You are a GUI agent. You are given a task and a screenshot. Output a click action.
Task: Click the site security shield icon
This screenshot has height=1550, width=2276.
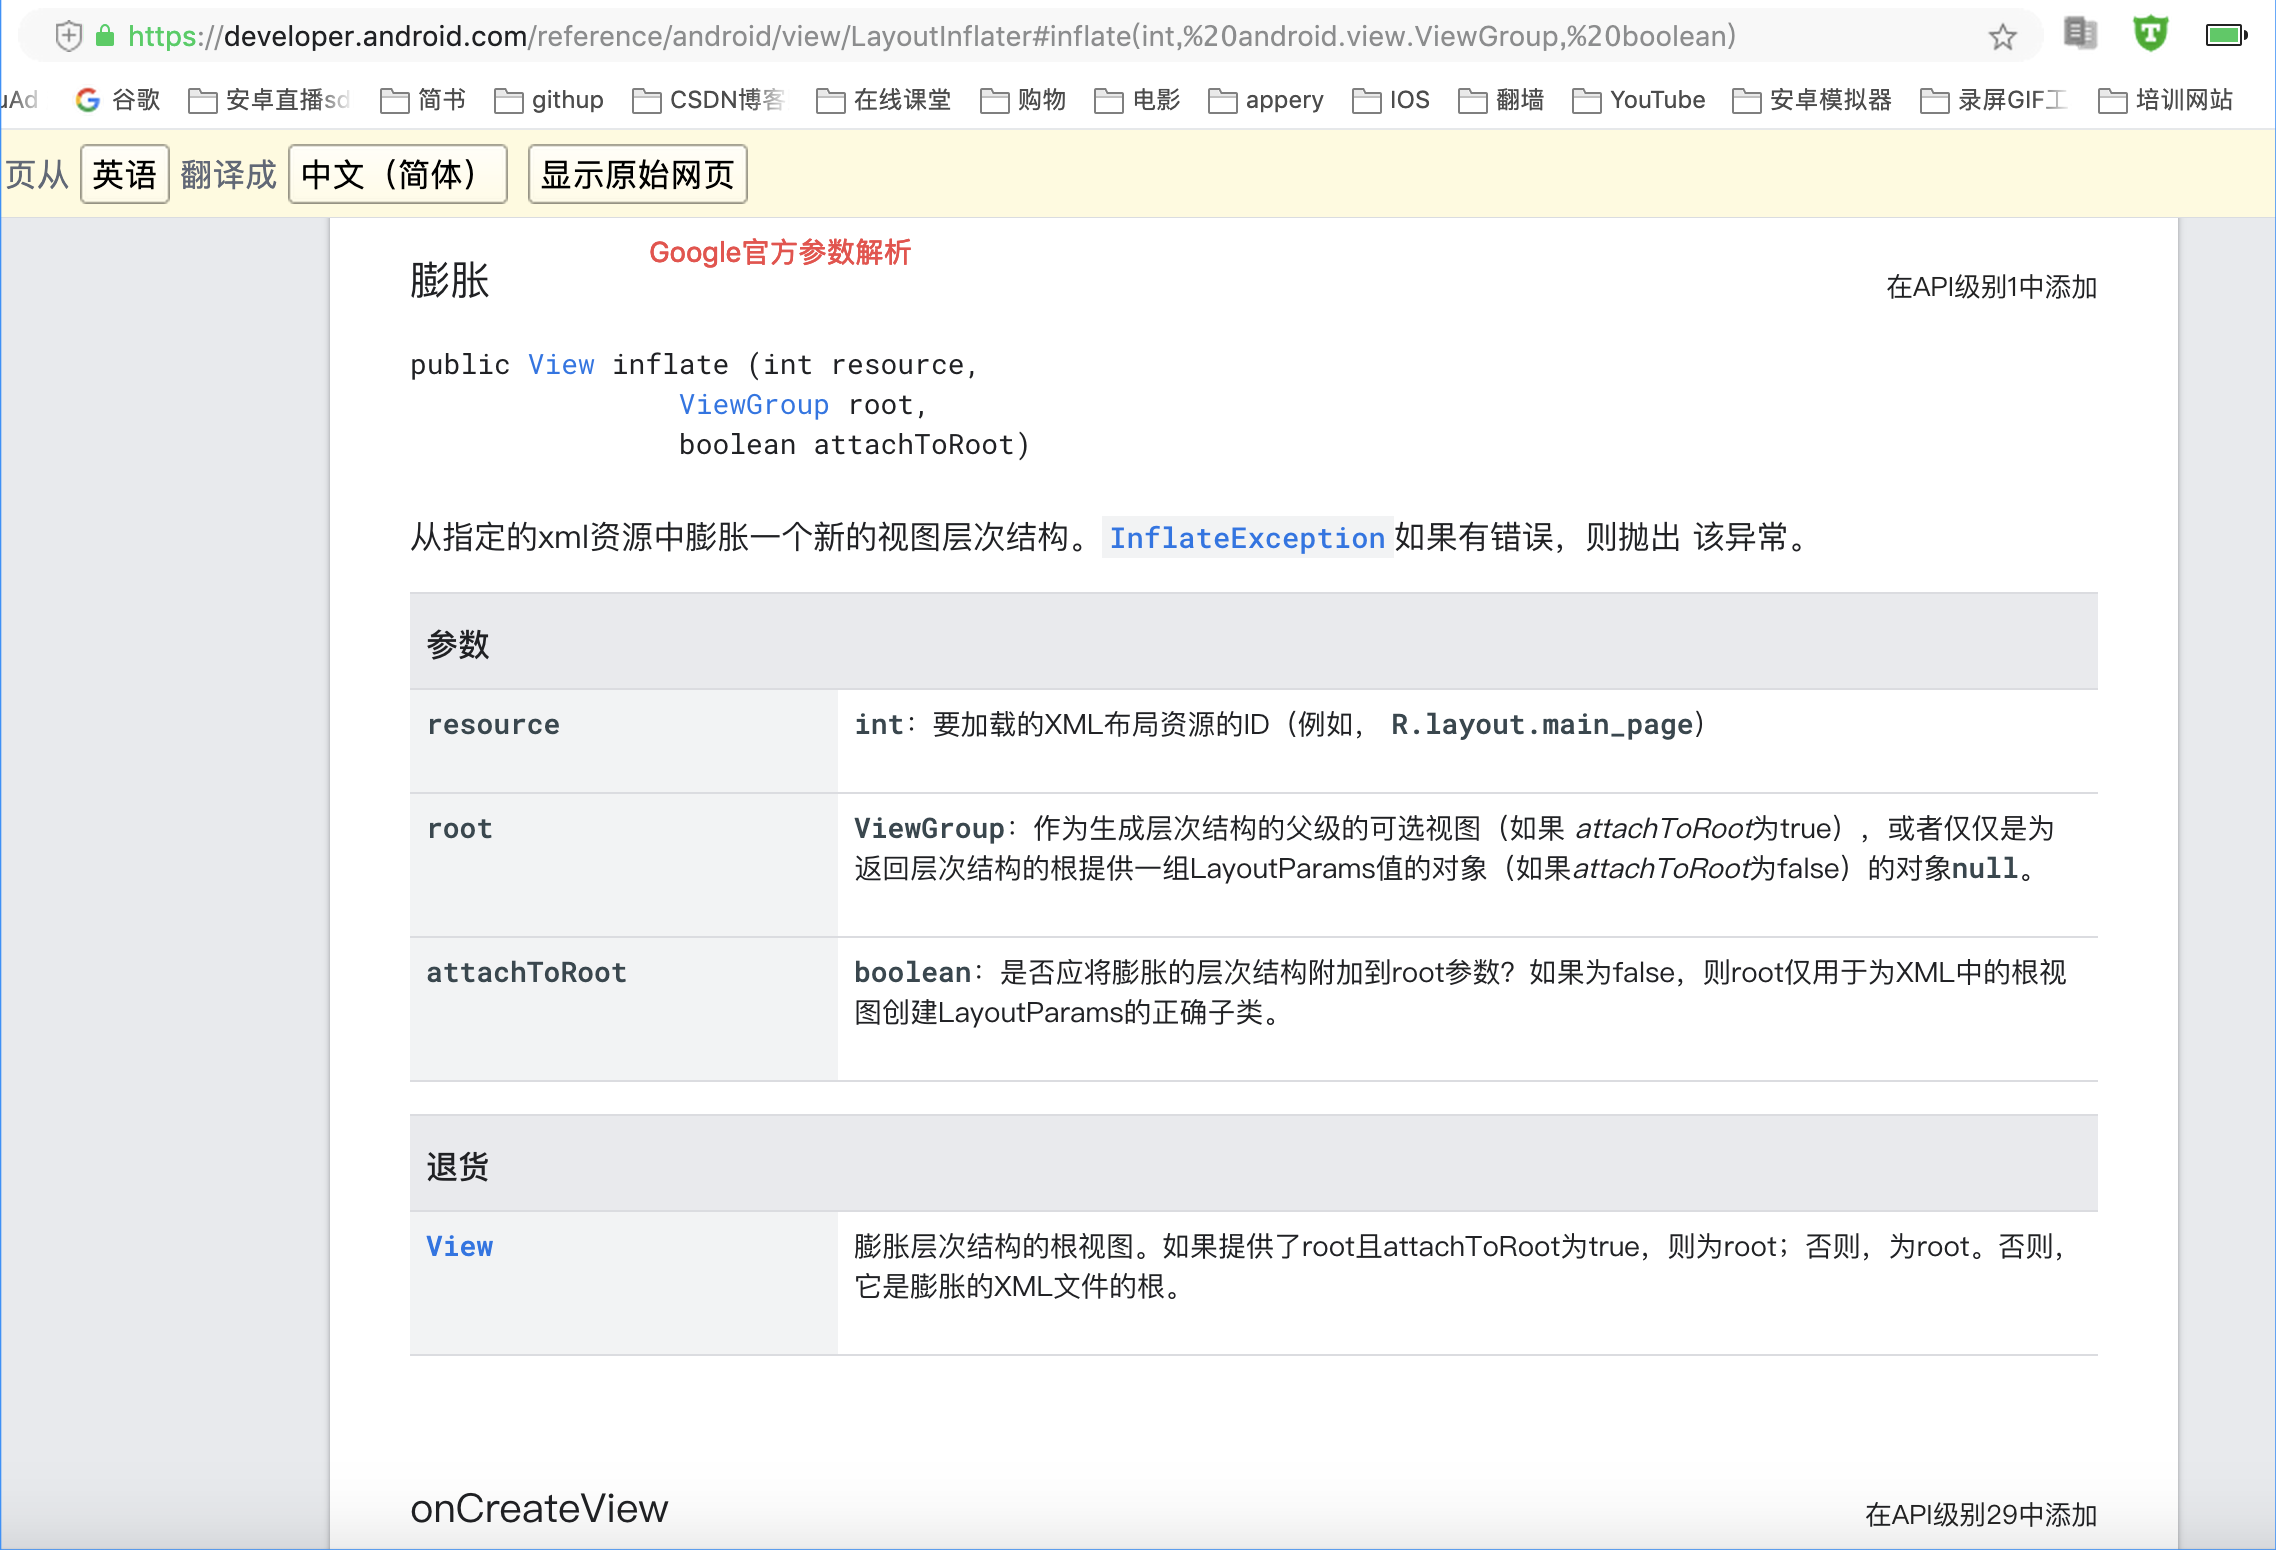click(x=68, y=36)
